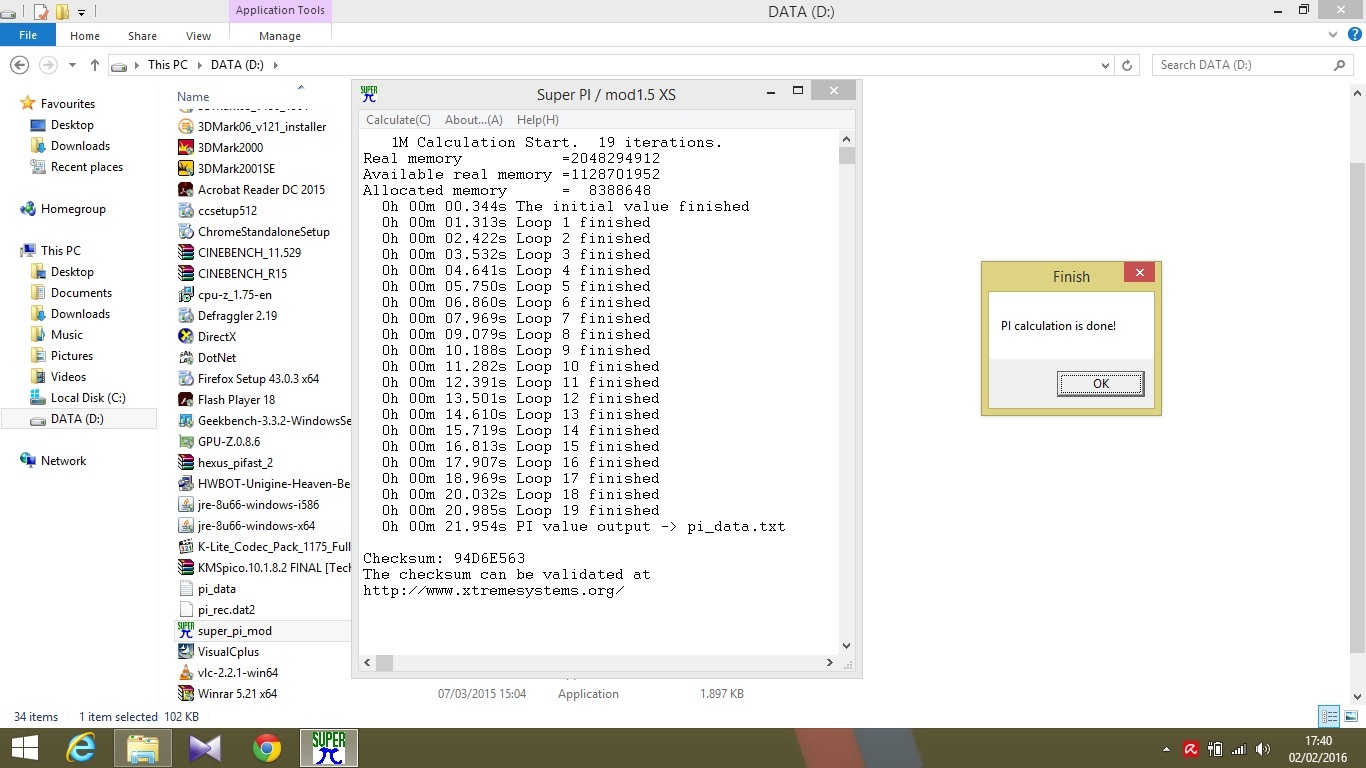The height and width of the screenshot is (768, 1366).
Task: Open Recent places in the navigation pane
Action: point(87,167)
